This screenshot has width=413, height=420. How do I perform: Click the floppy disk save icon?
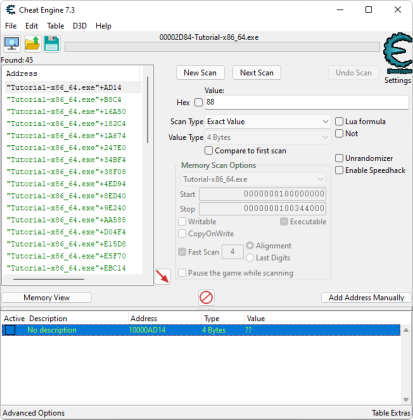[x=51, y=44]
